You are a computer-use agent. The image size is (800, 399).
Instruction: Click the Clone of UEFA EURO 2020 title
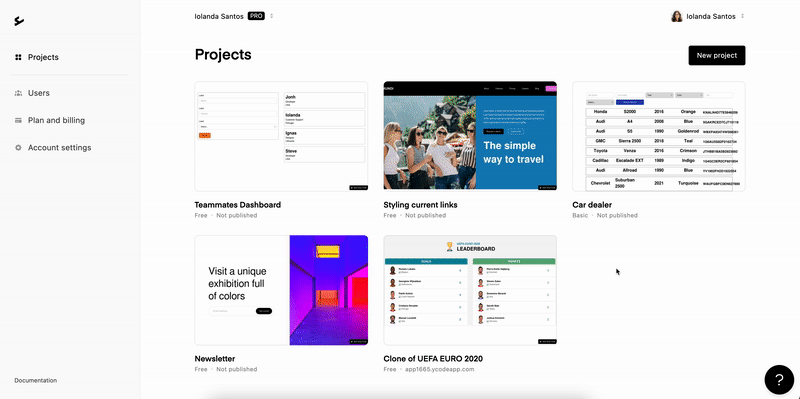tap(433, 359)
